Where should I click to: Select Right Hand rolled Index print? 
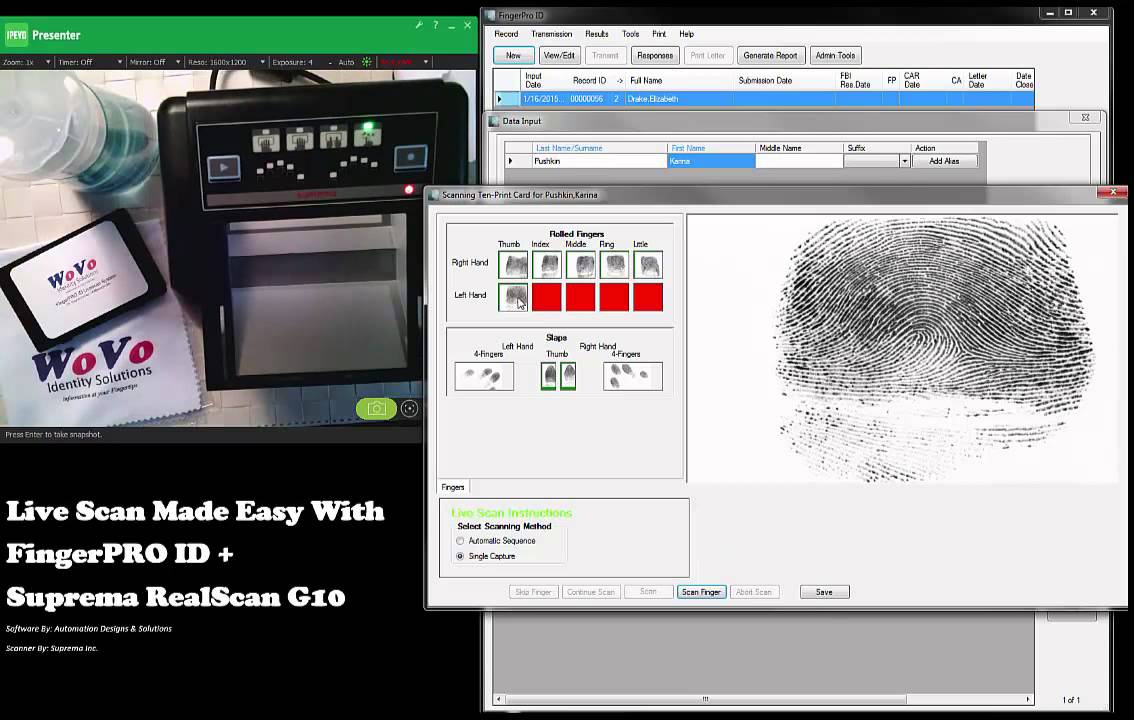point(547,265)
